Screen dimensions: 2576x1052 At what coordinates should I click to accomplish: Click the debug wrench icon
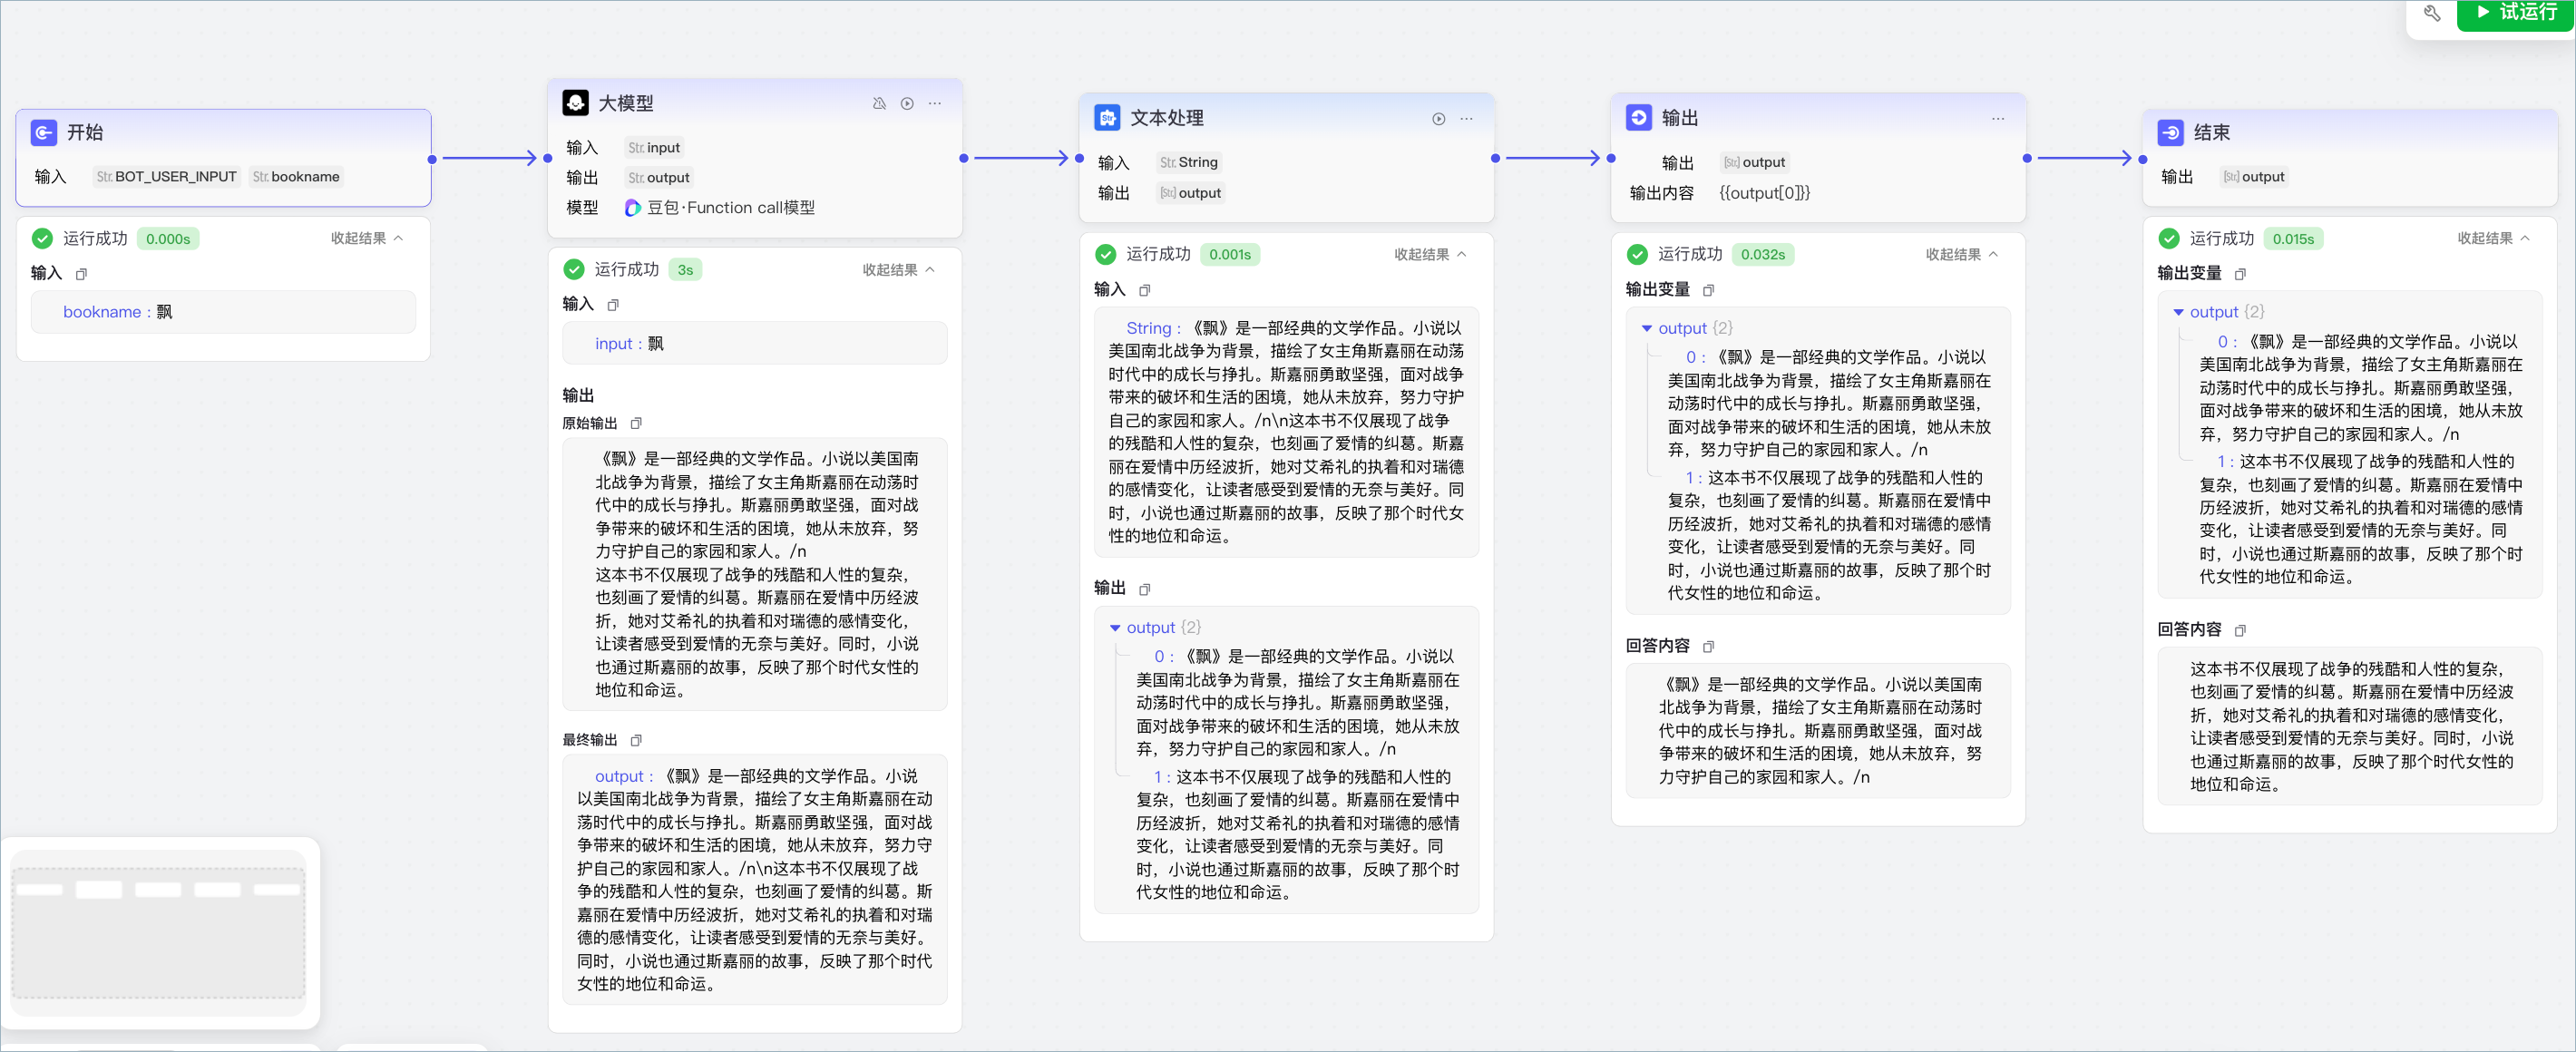point(2432,13)
